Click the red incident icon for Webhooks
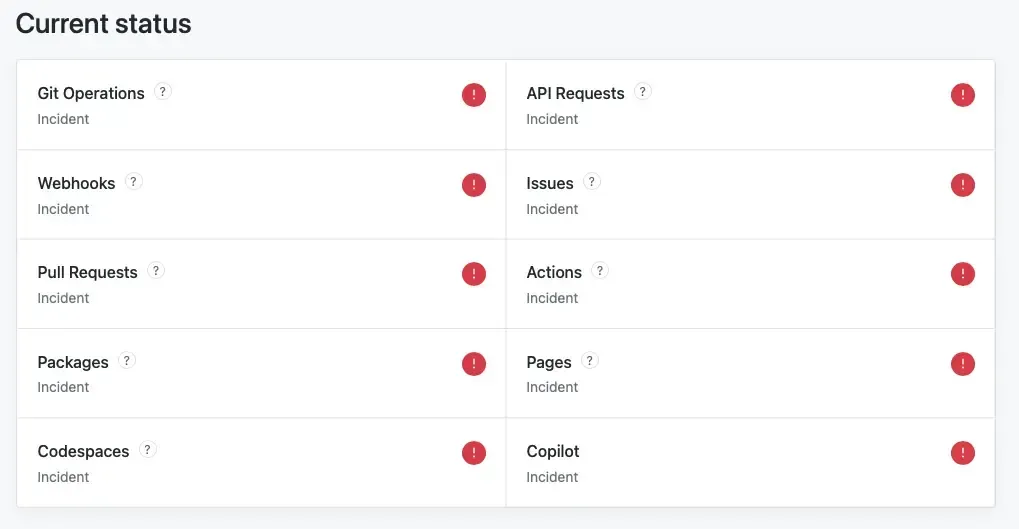This screenshot has height=529, width=1019. (x=474, y=185)
